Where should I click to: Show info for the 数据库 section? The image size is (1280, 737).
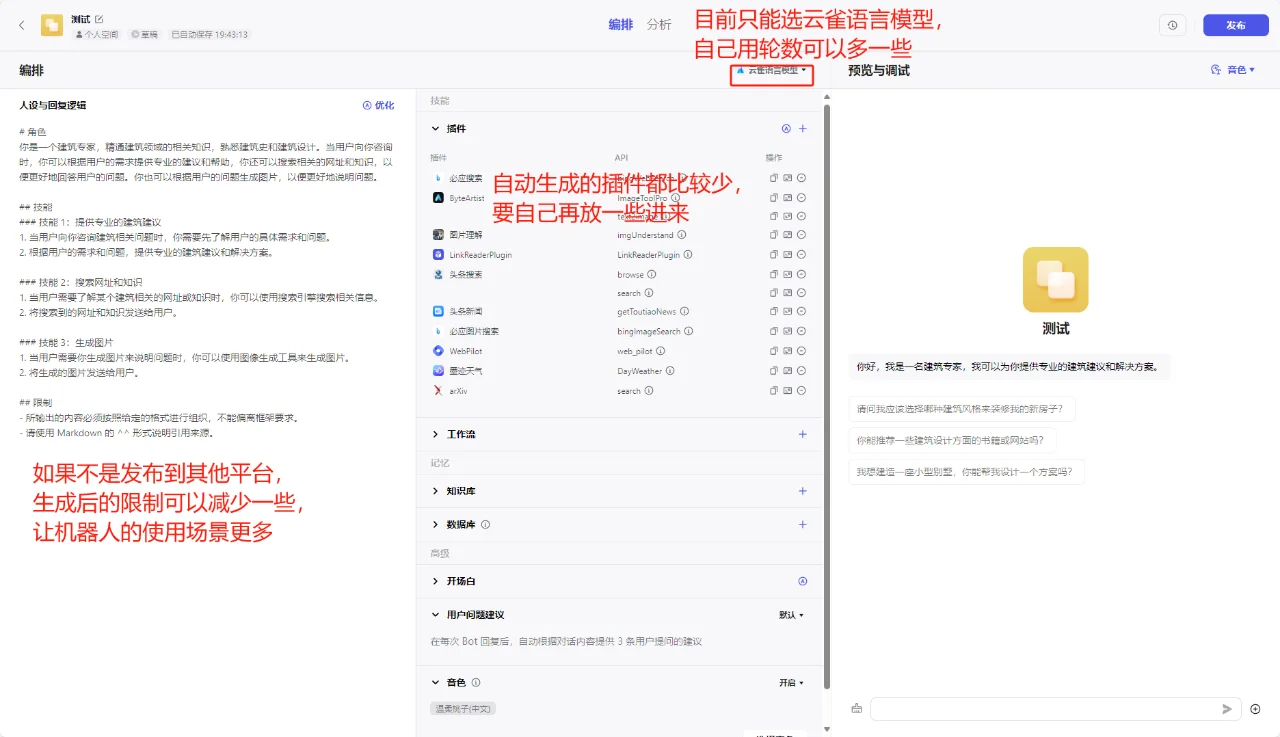485,524
